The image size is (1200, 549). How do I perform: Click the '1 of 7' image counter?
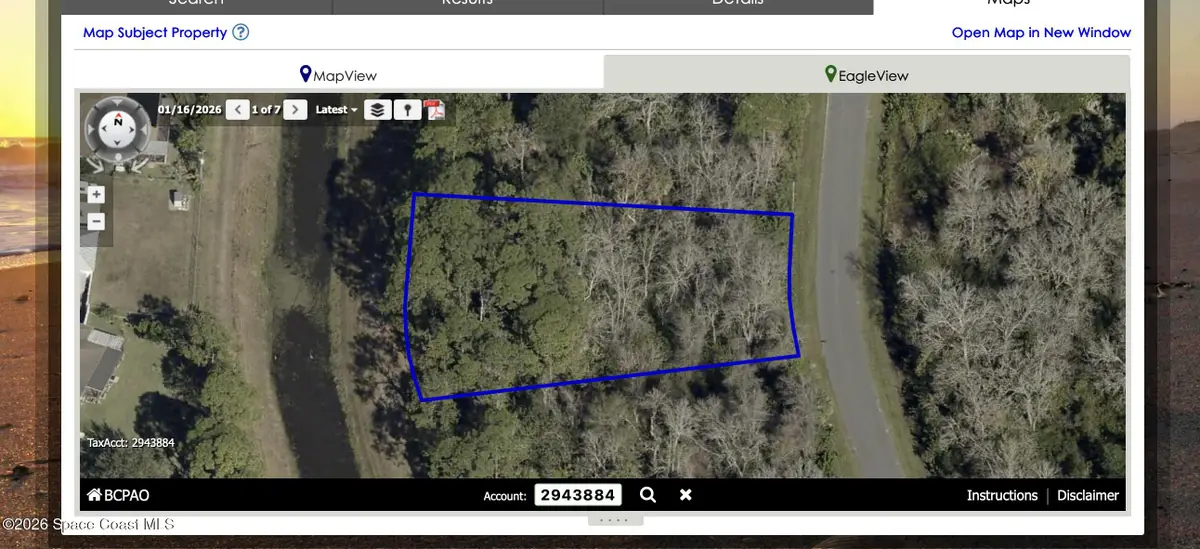[x=266, y=109]
